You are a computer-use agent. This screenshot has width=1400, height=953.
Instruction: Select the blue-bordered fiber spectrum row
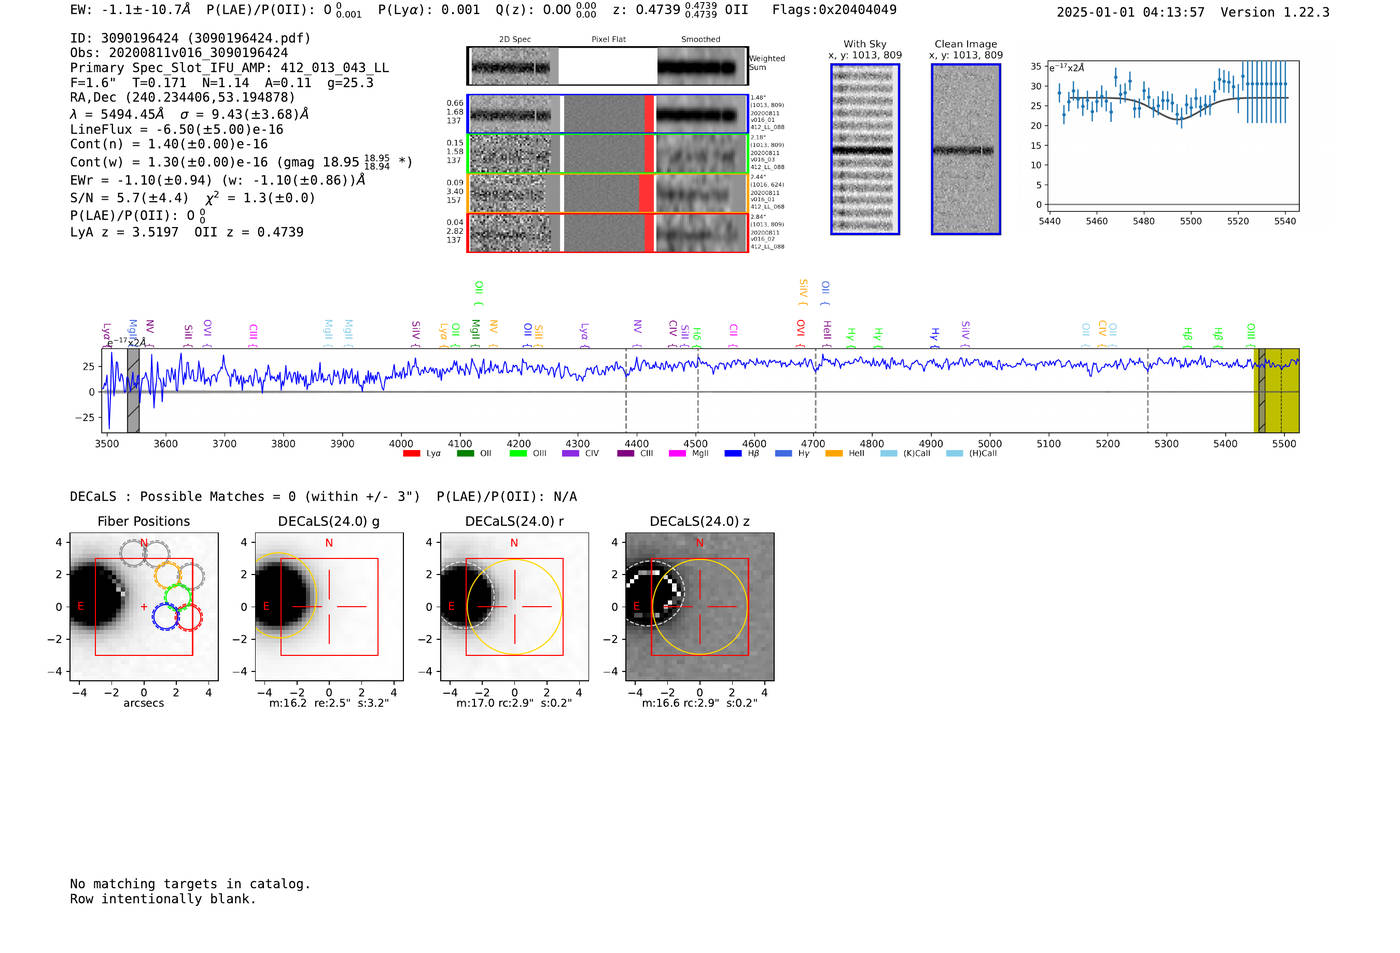(x=607, y=114)
